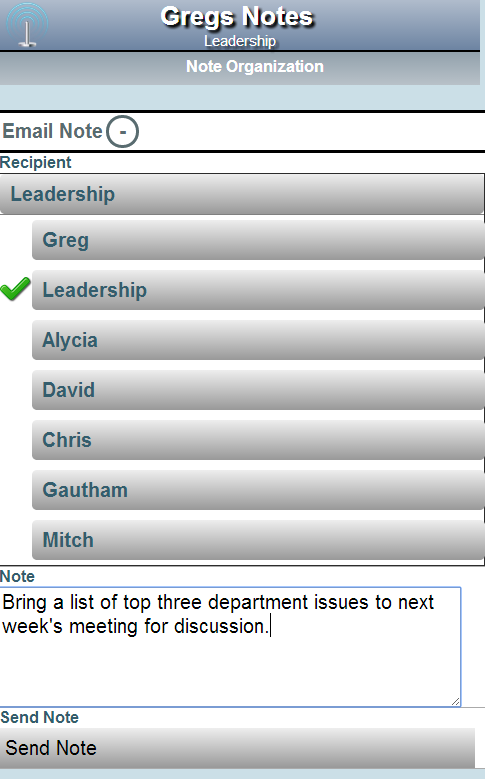Viewport: 486px width, 779px height.
Task: Pick Mitch in the recipient list
Action: pyautogui.click(x=258, y=540)
